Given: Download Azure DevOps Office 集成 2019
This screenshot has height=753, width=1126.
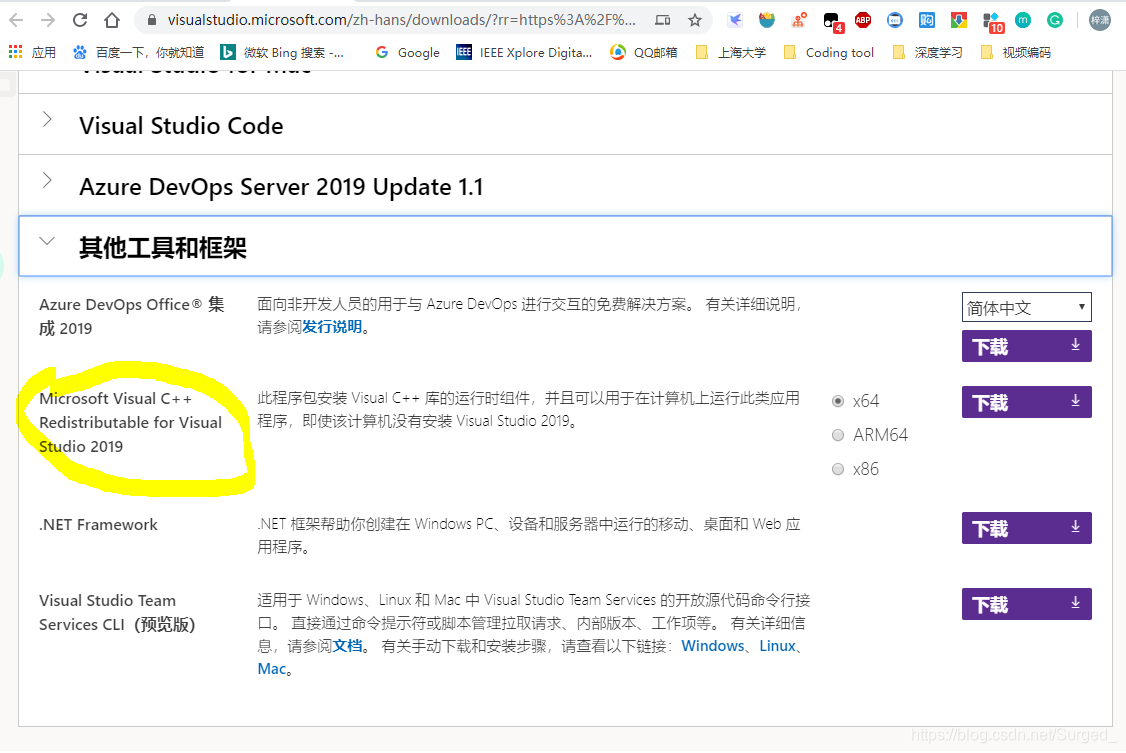Looking at the screenshot, I should coord(1026,346).
